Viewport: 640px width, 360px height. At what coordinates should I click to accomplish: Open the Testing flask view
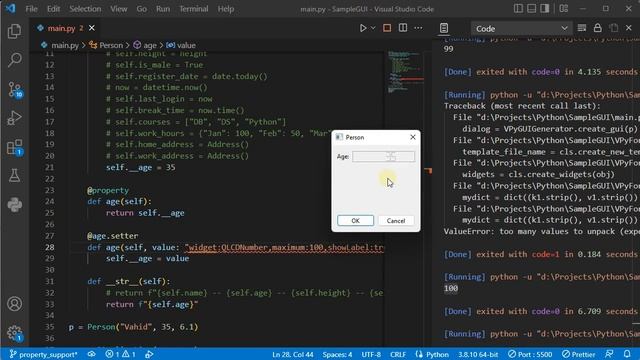click(x=14, y=176)
